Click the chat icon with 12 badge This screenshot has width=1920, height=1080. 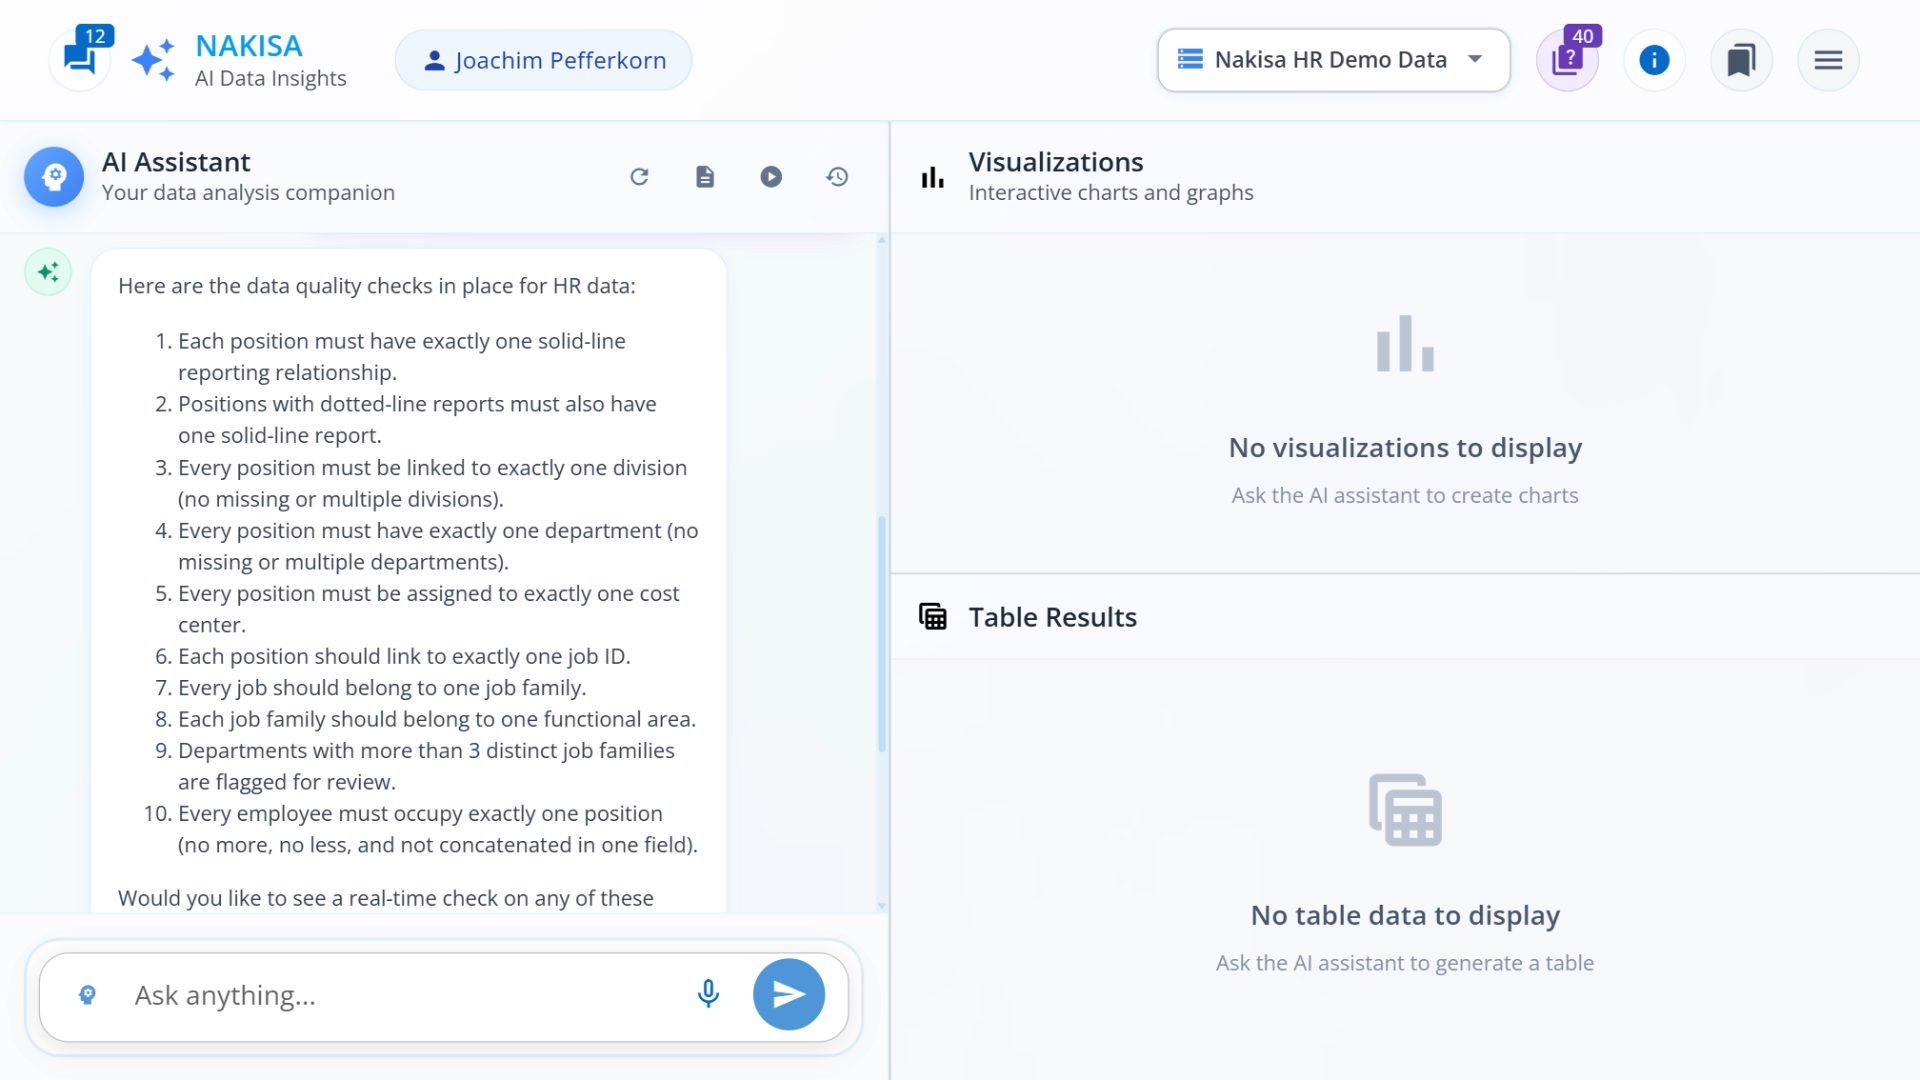pos(81,58)
